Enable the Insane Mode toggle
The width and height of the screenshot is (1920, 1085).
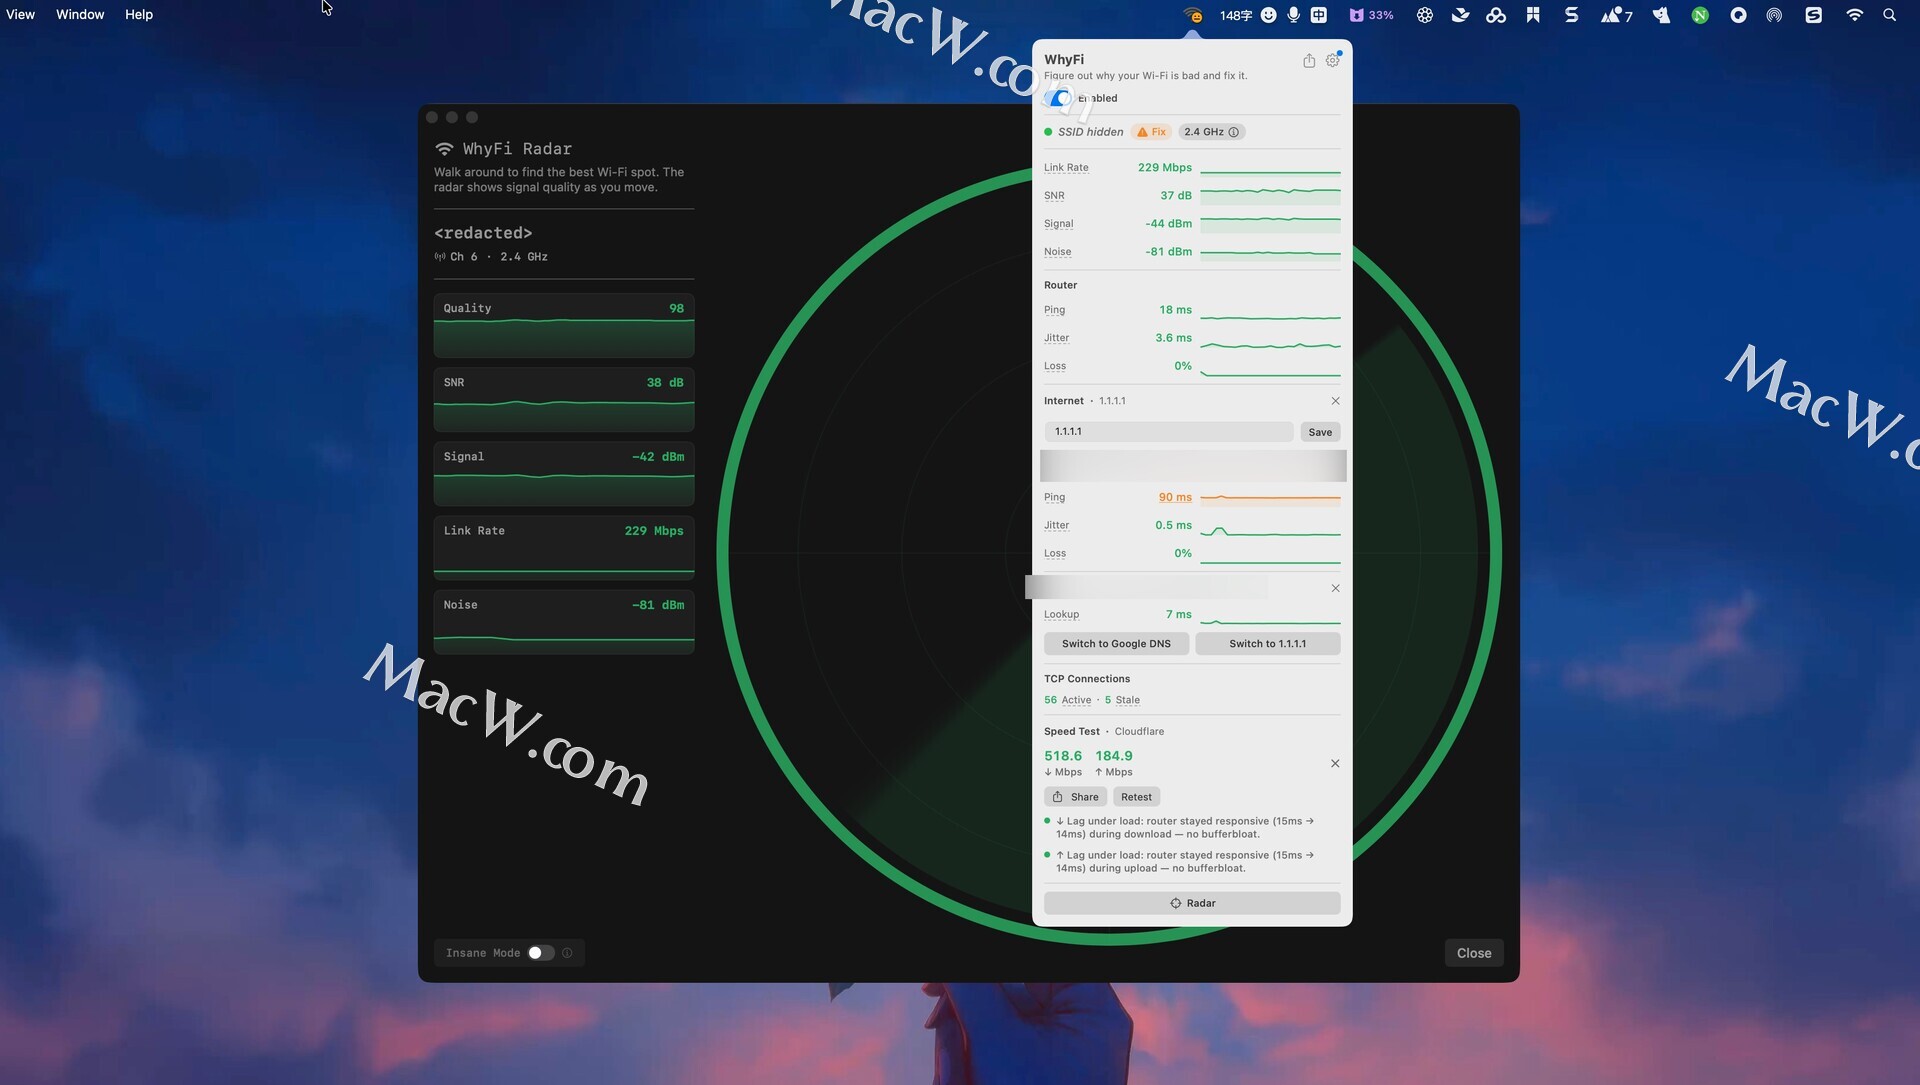(x=541, y=953)
